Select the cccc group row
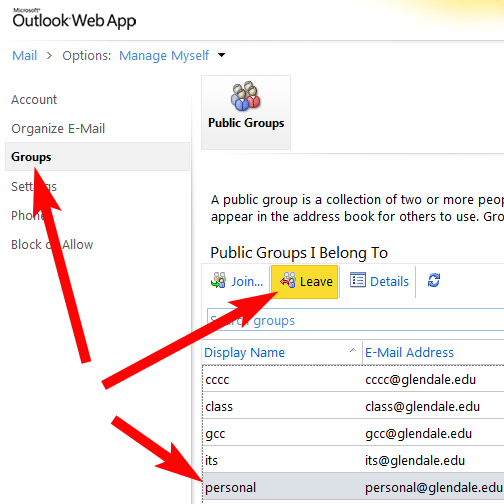 (353, 379)
